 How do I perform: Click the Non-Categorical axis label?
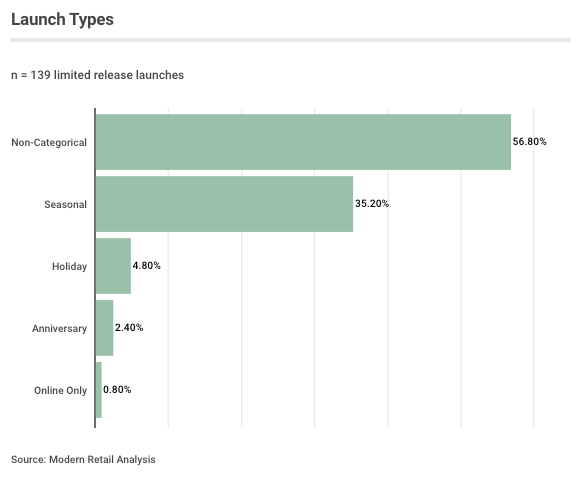49,142
